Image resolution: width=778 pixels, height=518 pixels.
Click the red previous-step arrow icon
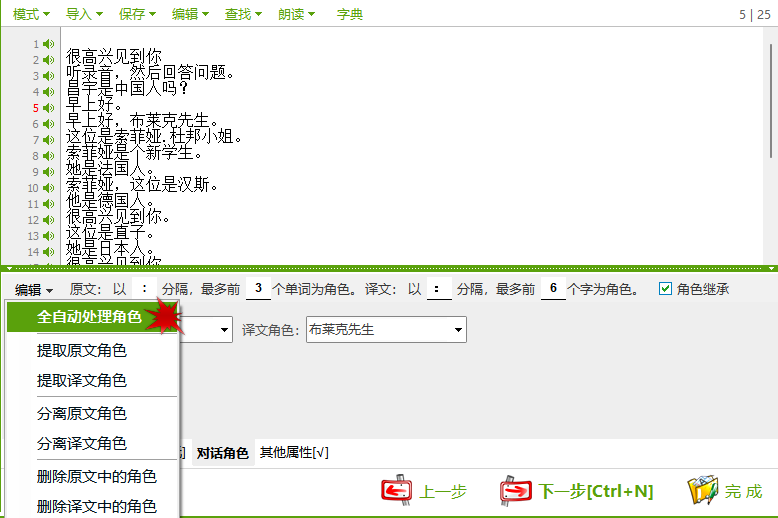coord(397,491)
